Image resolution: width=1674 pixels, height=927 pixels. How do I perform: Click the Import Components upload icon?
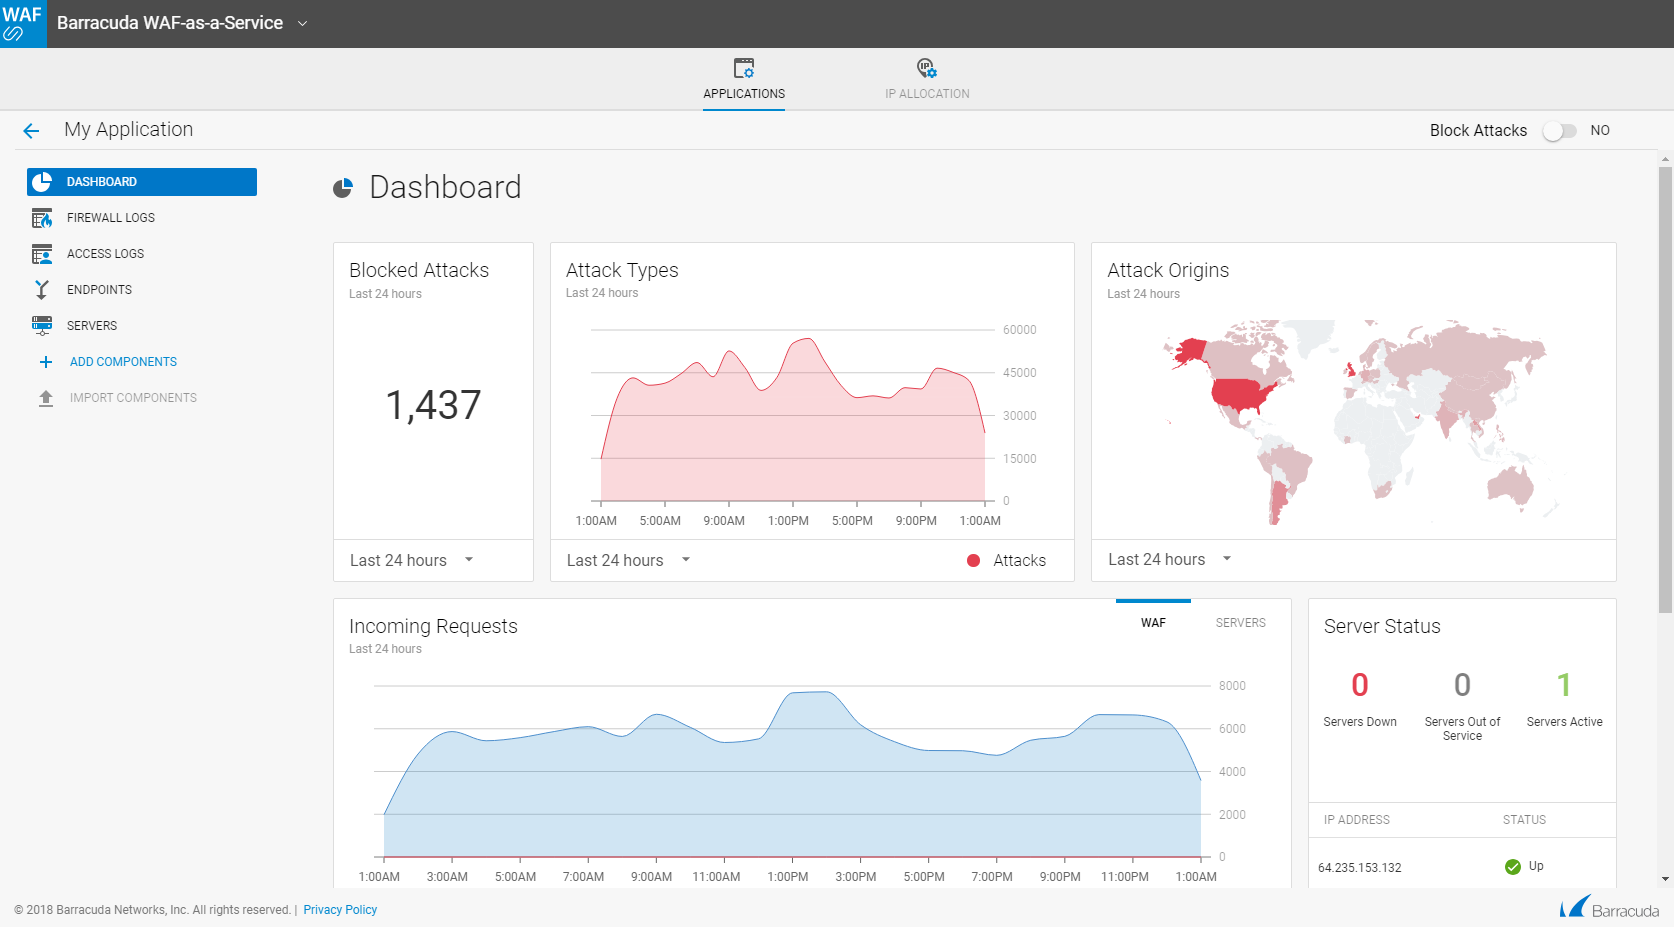point(46,398)
